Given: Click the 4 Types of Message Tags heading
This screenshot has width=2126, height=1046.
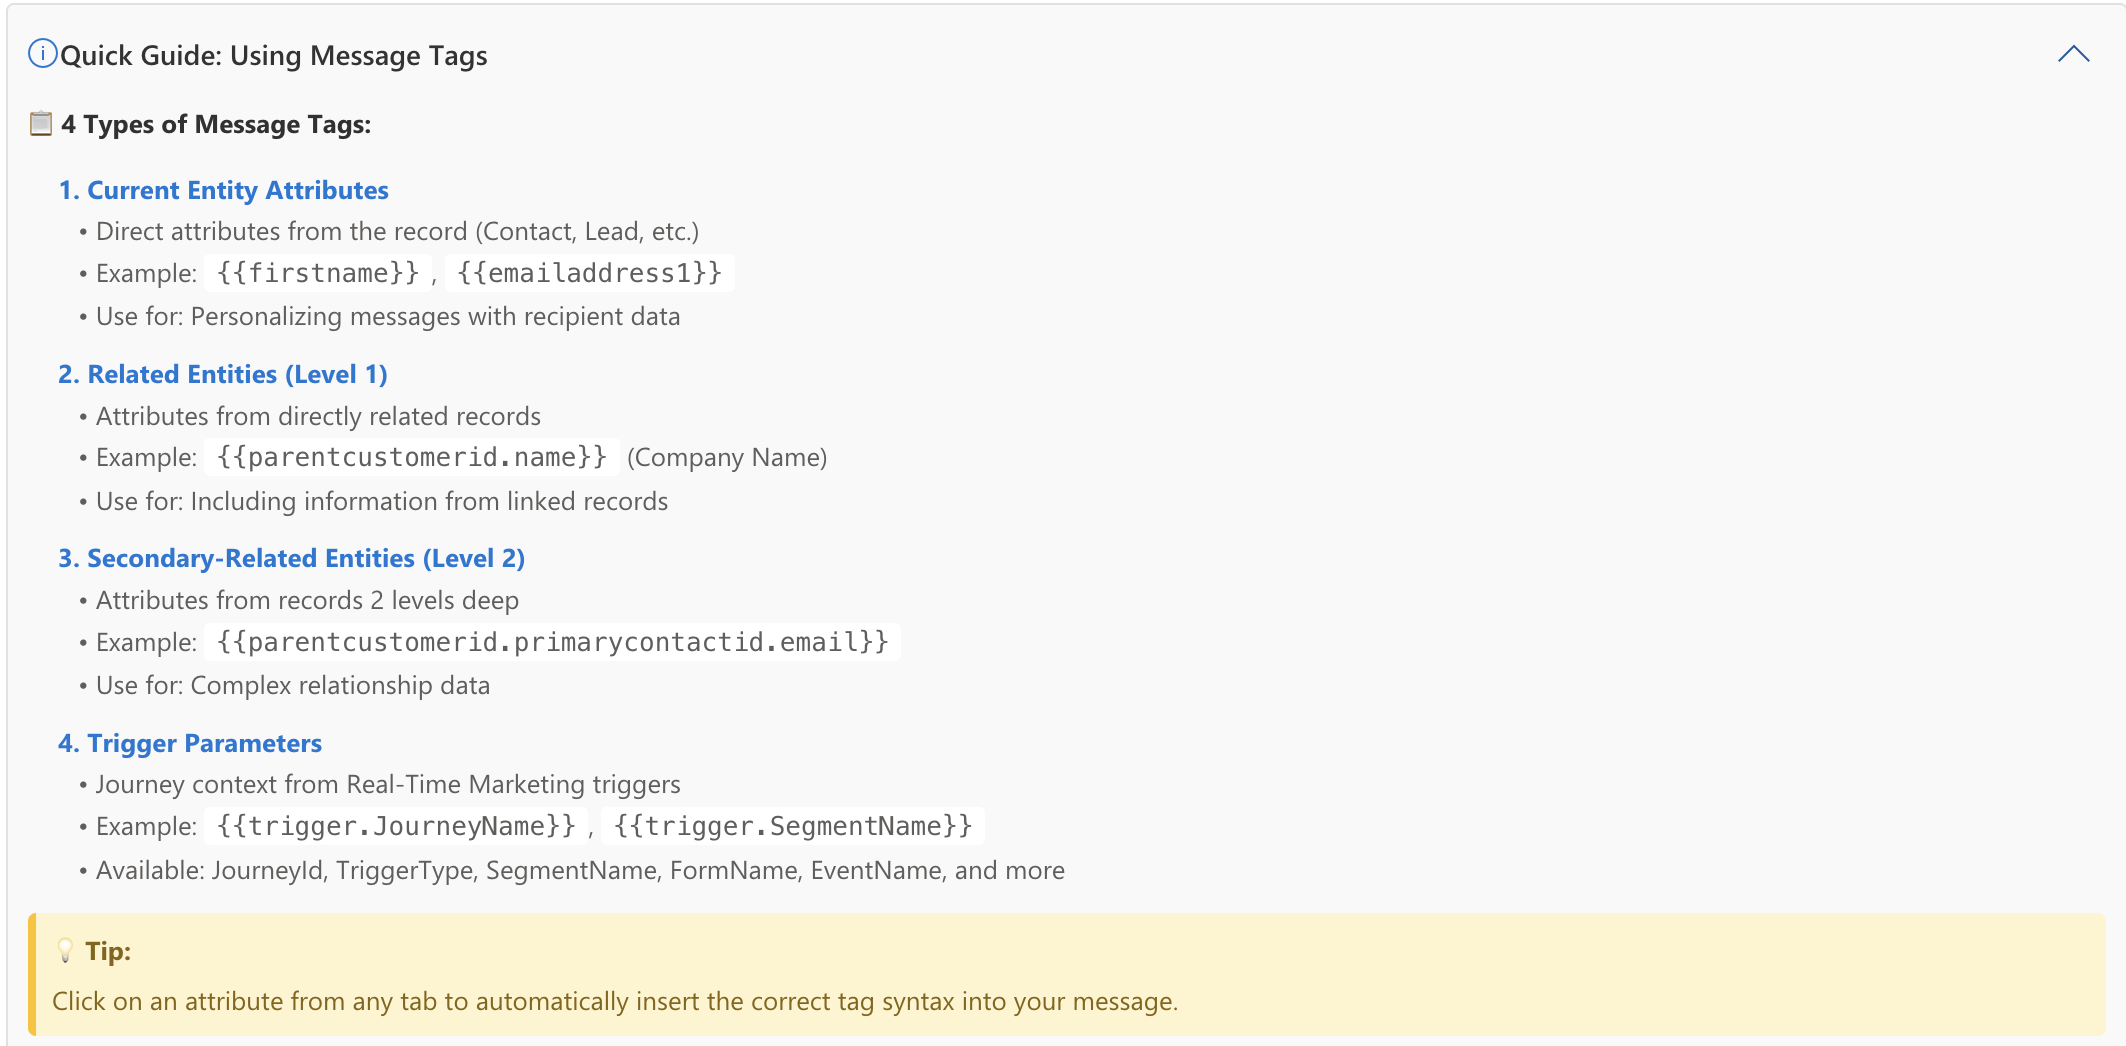Looking at the screenshot, I should pyautogui.click(x=216, y=124).
